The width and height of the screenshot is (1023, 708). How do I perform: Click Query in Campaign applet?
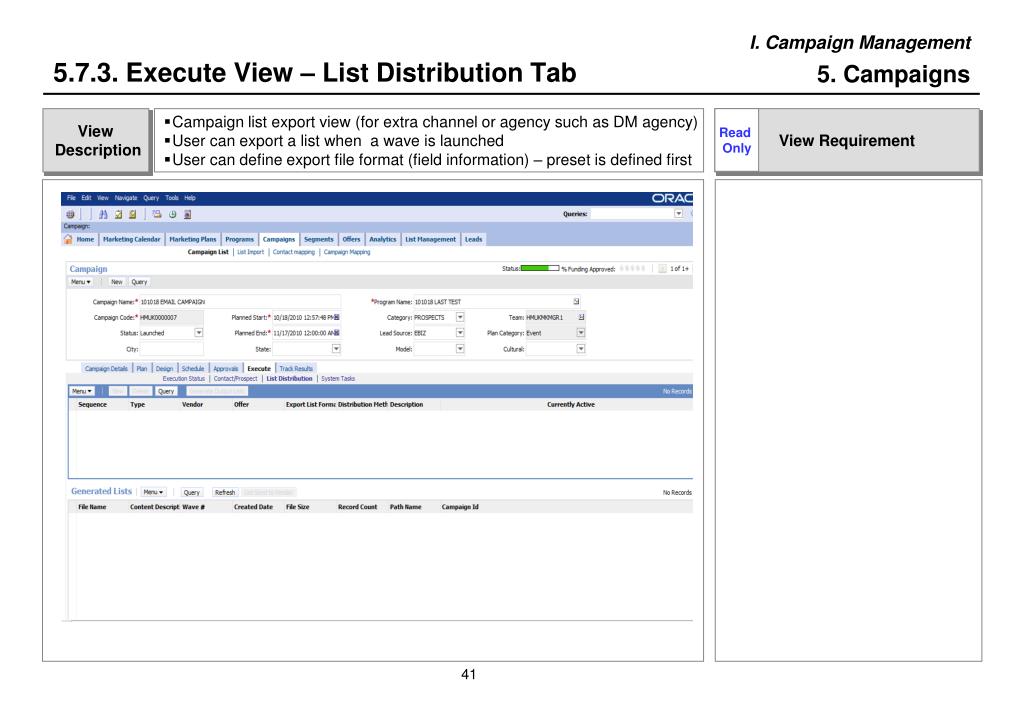click(139, 282)
